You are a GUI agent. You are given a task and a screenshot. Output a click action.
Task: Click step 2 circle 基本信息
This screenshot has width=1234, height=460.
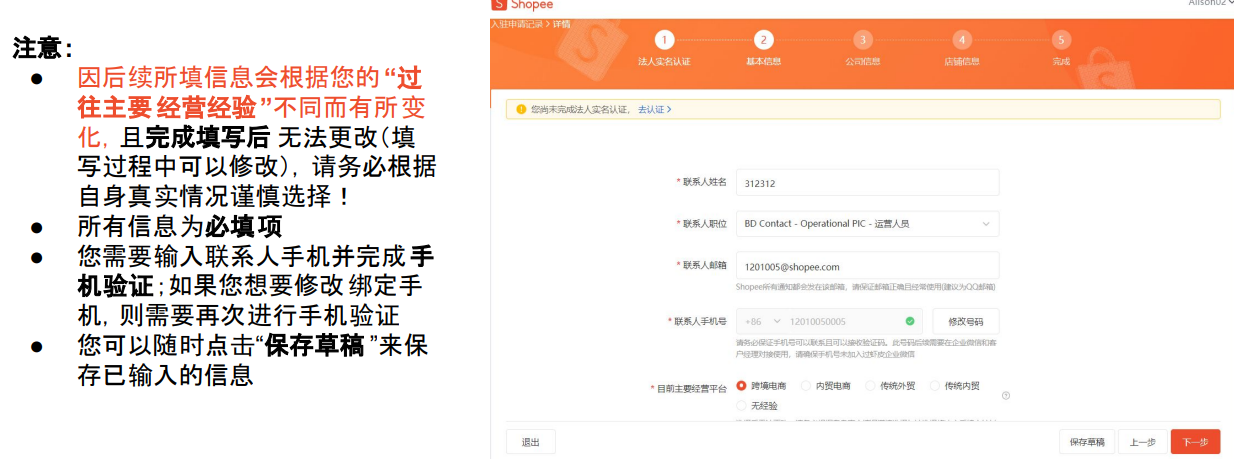[x=764, y=40]
